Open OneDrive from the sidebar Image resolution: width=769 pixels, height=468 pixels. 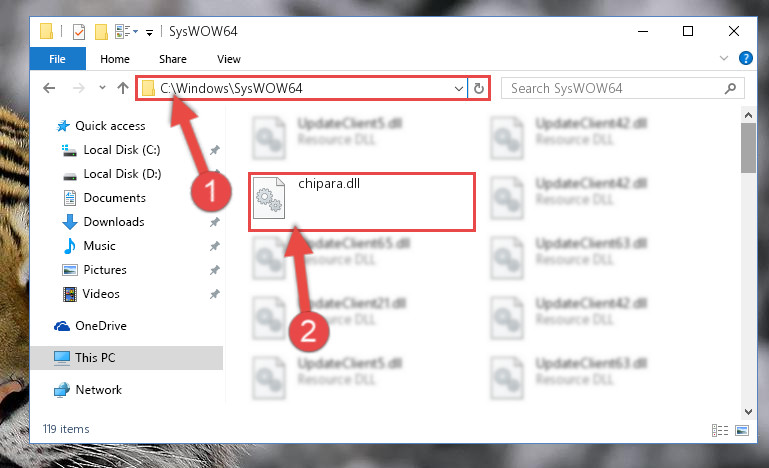coord(101,326)
